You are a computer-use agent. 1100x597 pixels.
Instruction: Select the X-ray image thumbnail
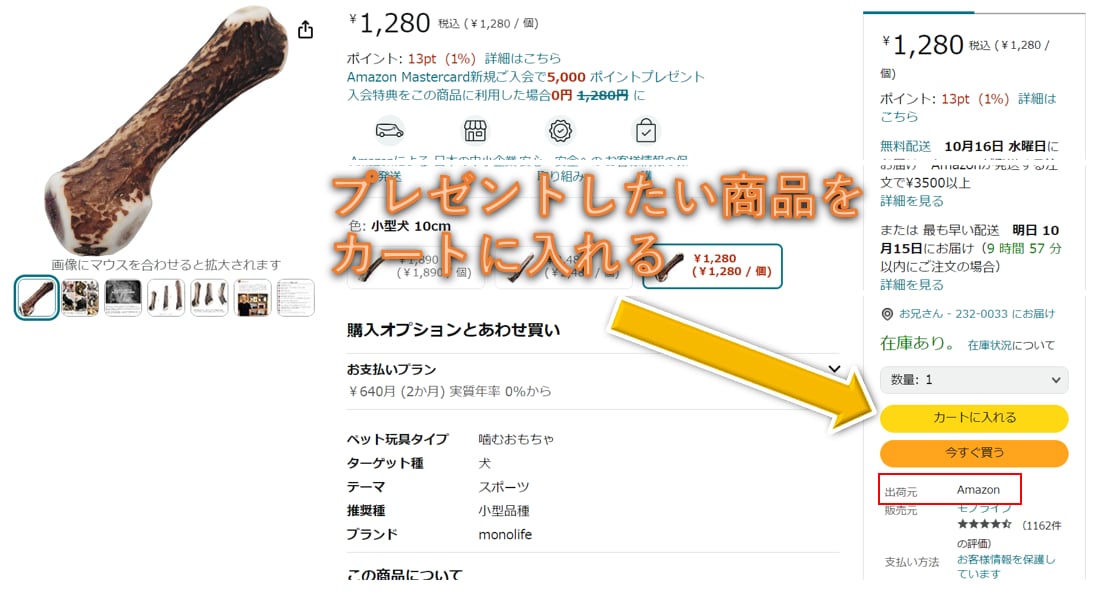123,297
